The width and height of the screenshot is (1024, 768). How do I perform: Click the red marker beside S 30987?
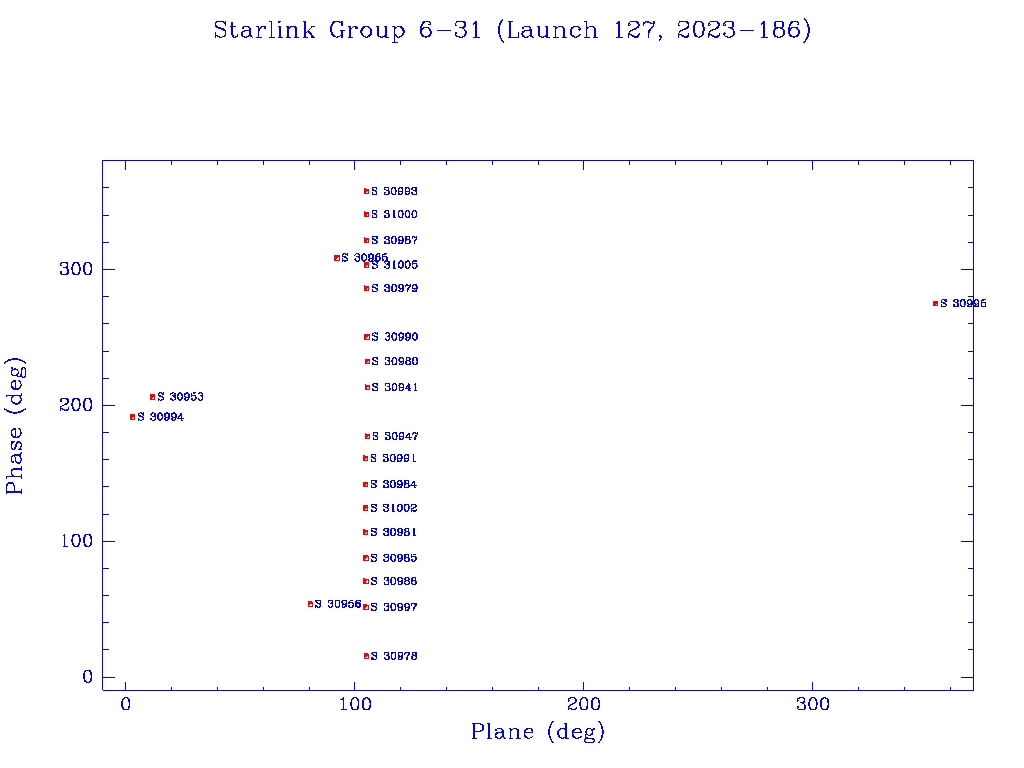[x=366, y=240]
